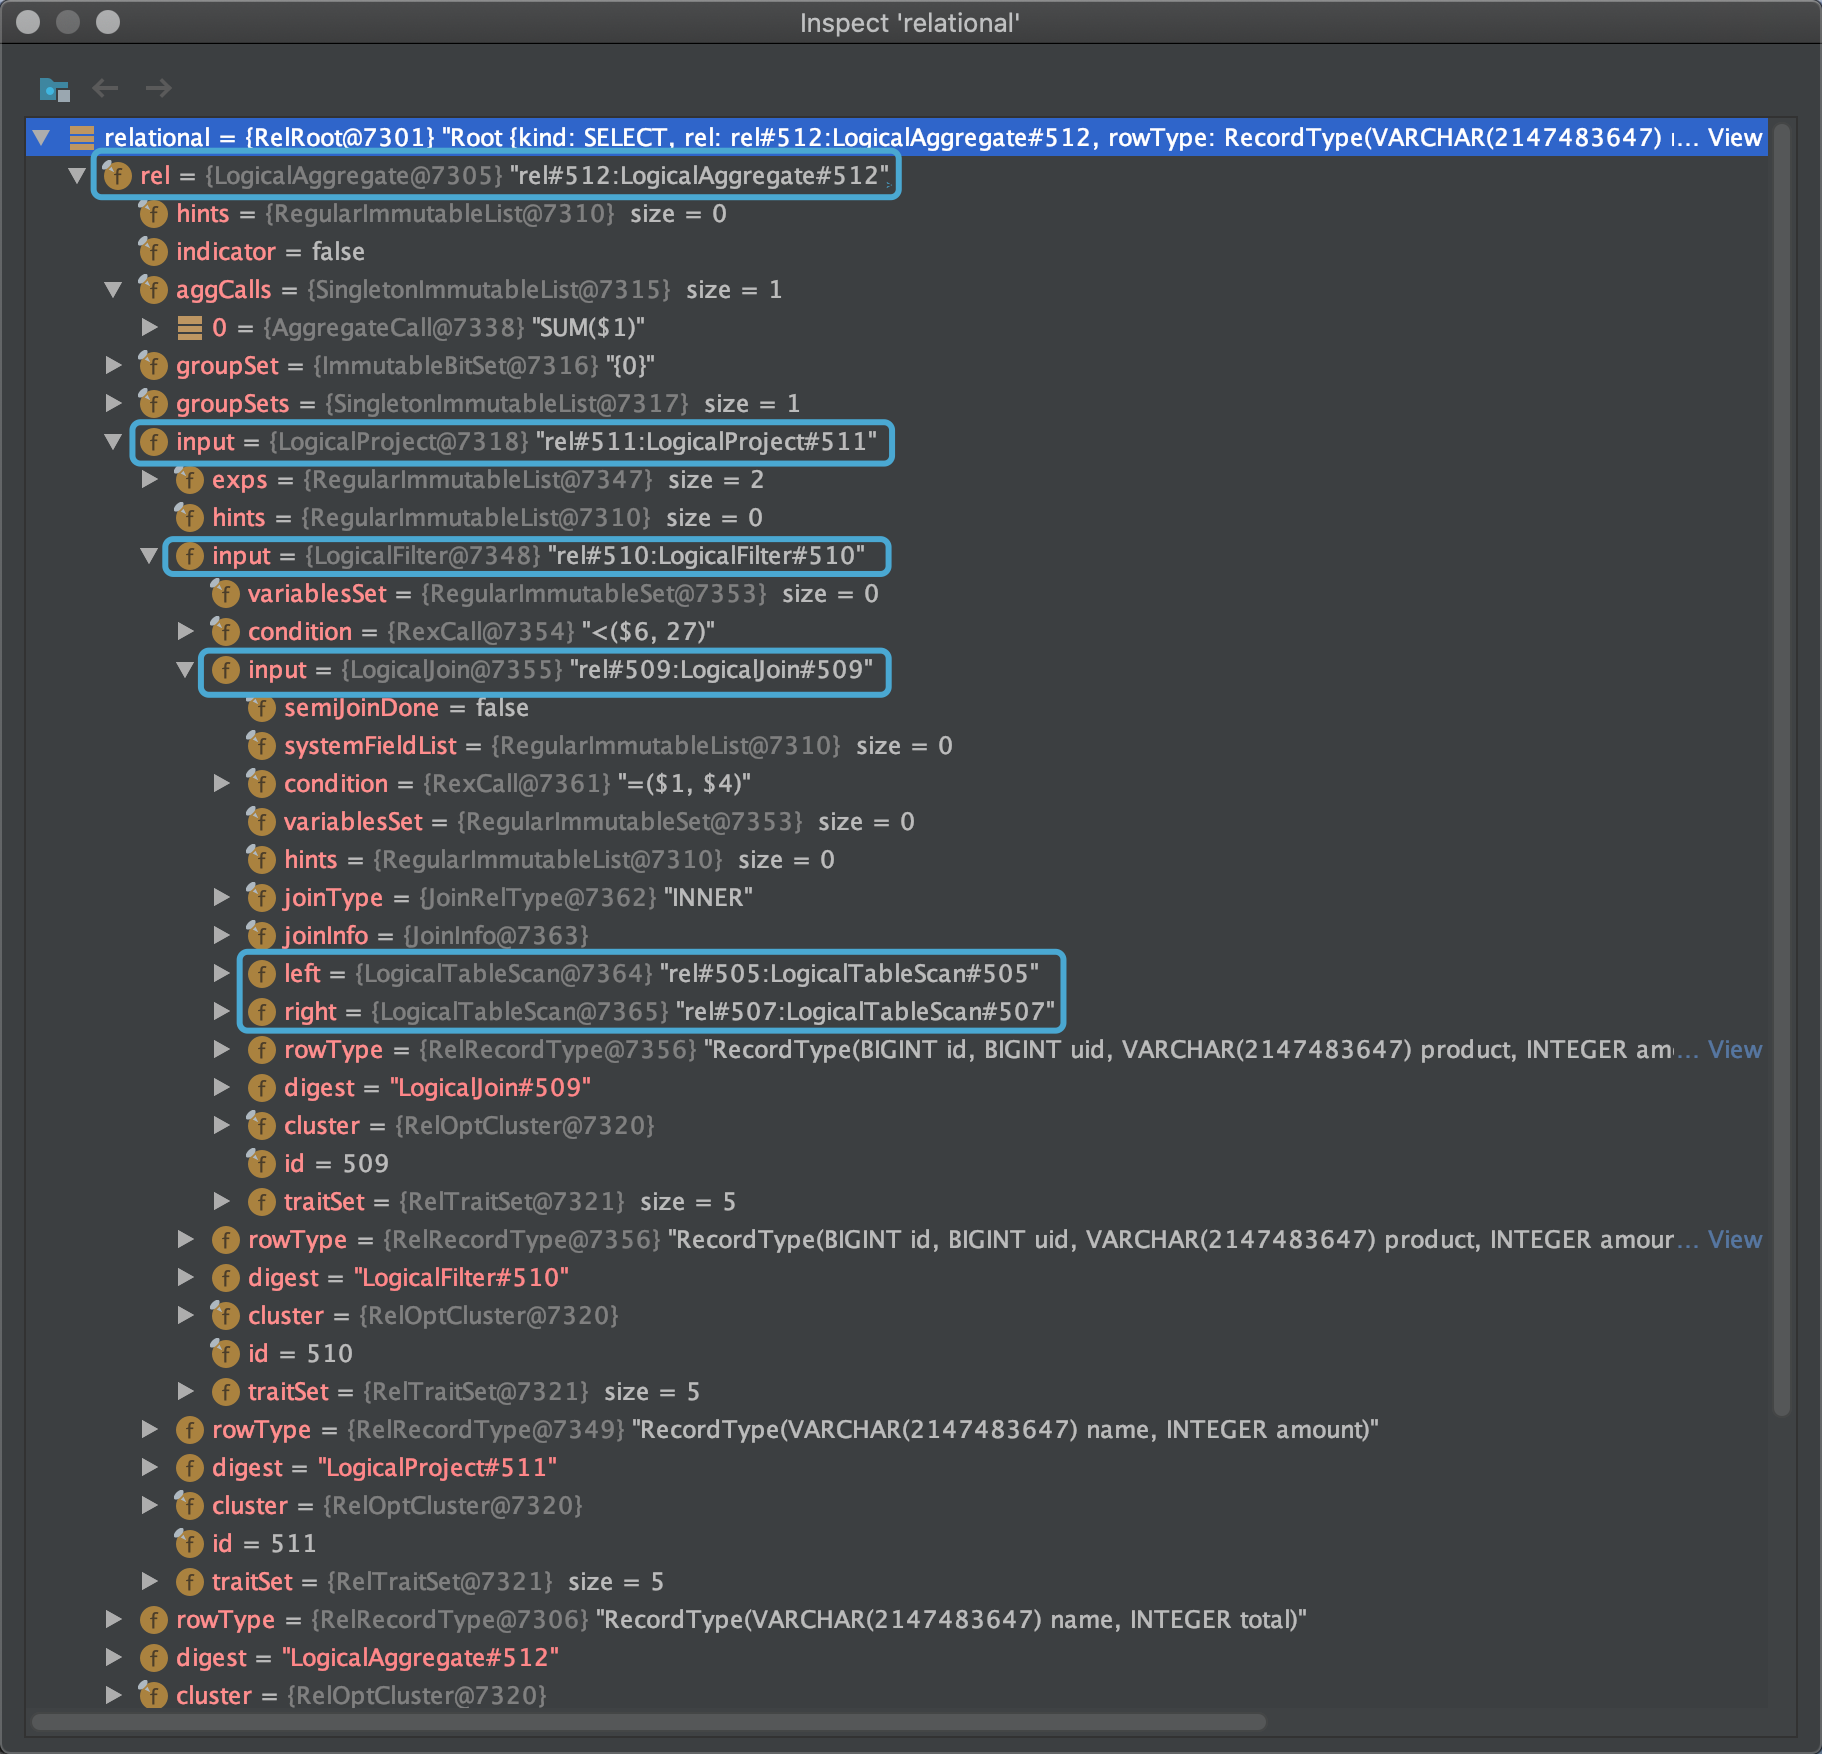Viewport: 1822px width, 1754px height.
Task: Select the semiJoinDone = false row
Action: 897,707
